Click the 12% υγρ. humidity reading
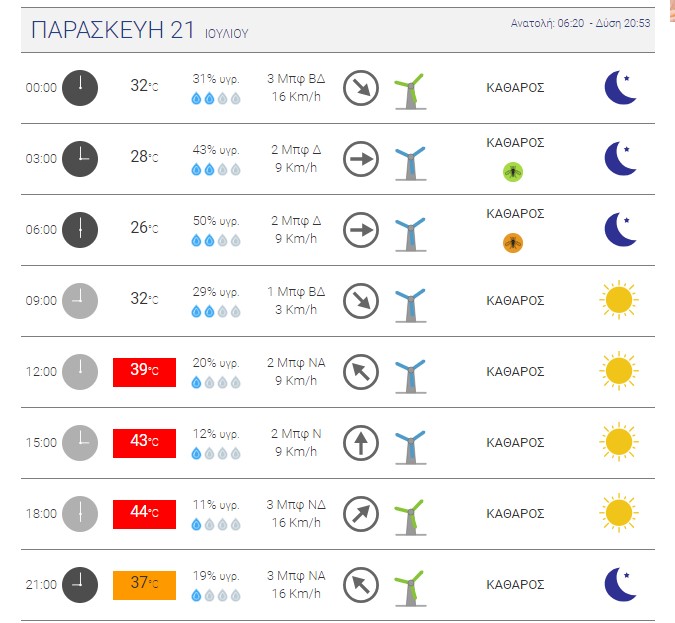This screenshot has width=675, height=623. 216,434
